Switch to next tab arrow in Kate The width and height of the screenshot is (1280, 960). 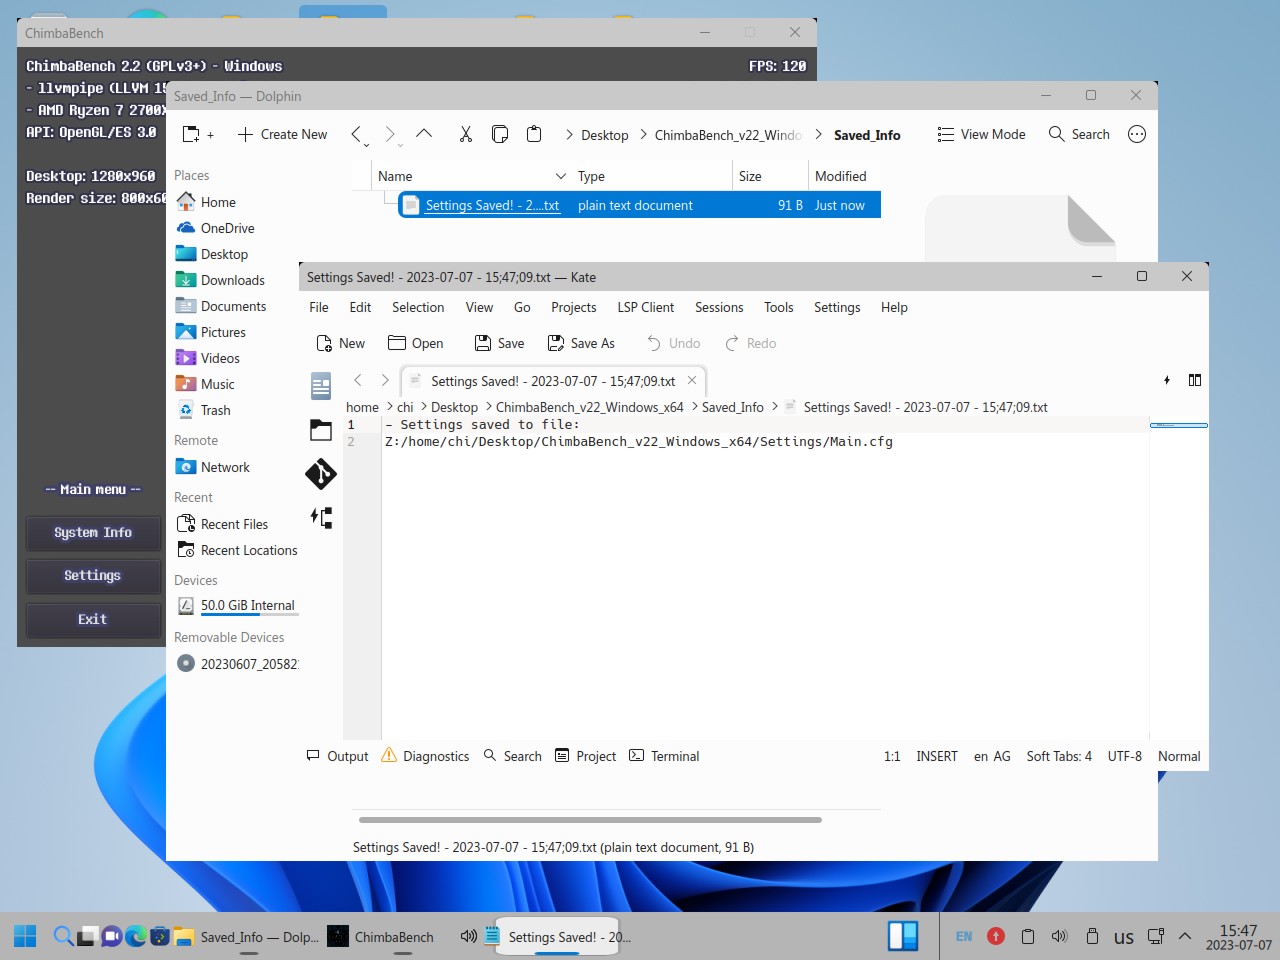[385, 380]
